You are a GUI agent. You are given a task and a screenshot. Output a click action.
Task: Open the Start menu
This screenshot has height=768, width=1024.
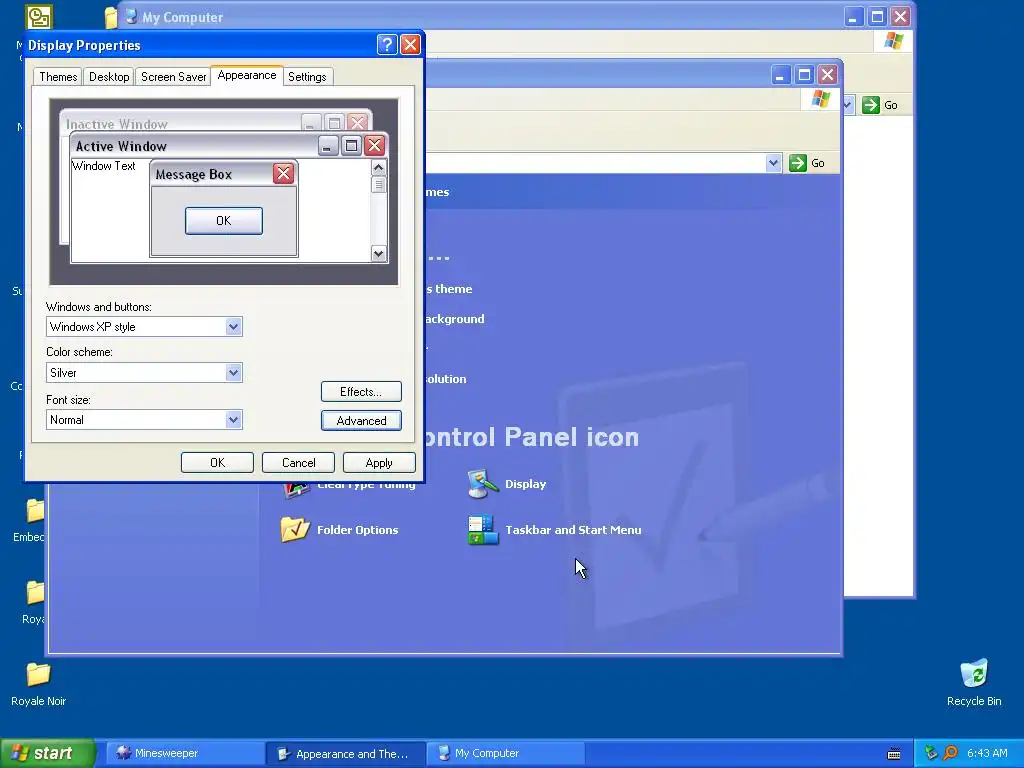[48, 753]
